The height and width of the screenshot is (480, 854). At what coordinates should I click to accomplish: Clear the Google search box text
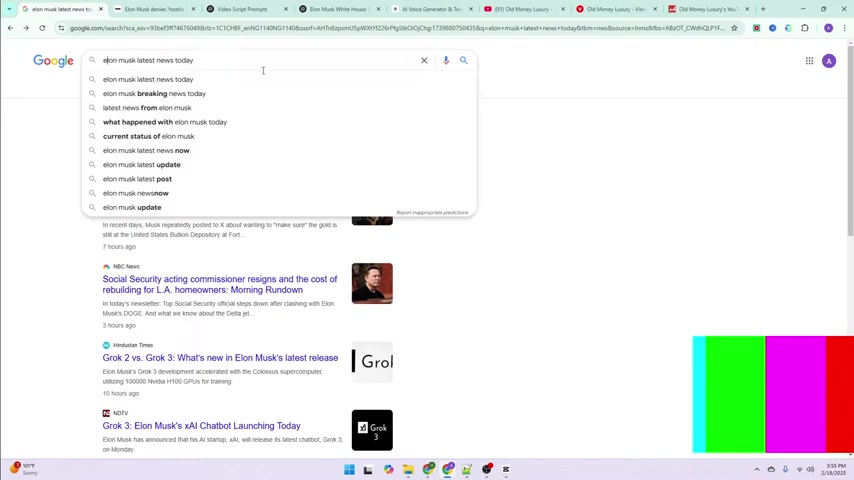[424, 60]
